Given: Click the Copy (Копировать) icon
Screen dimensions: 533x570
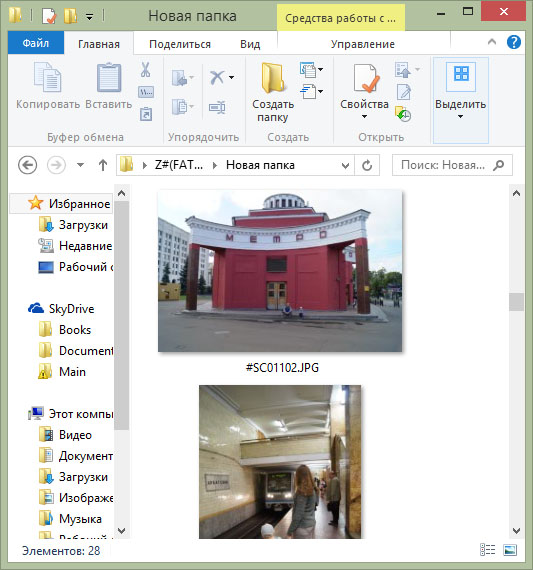Looking at the screenshot, I should point(48,77).
